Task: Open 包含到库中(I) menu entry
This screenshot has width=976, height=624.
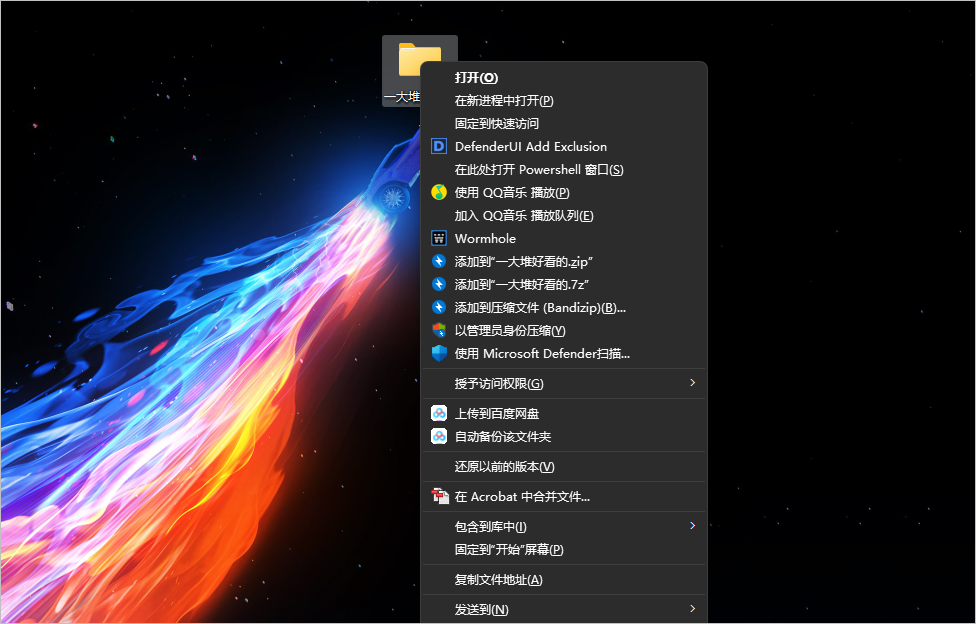Action: tap(564, 527)
